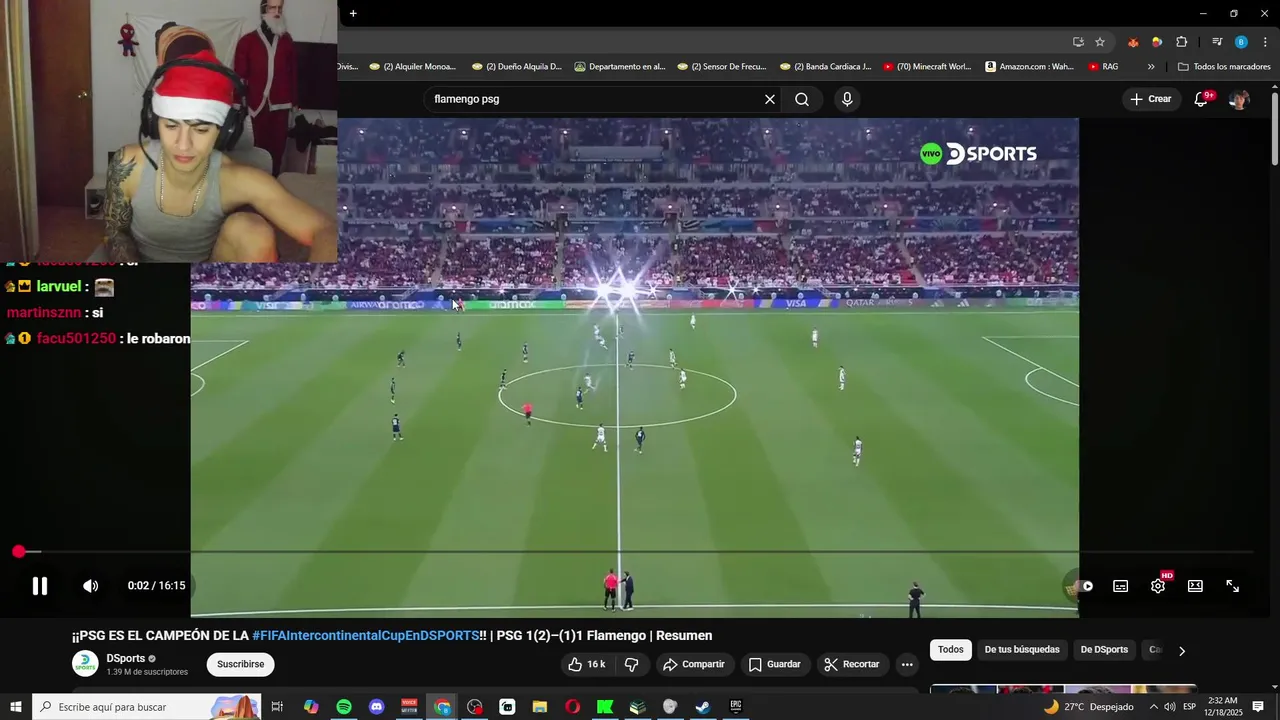This screenshot has width=1280, height=720.
Task: Click Compartir to share the video
Action: point(693,664)
